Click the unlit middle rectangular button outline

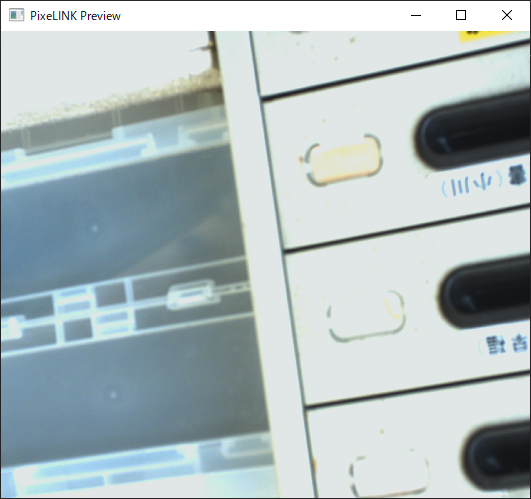[x=366, y=315]
